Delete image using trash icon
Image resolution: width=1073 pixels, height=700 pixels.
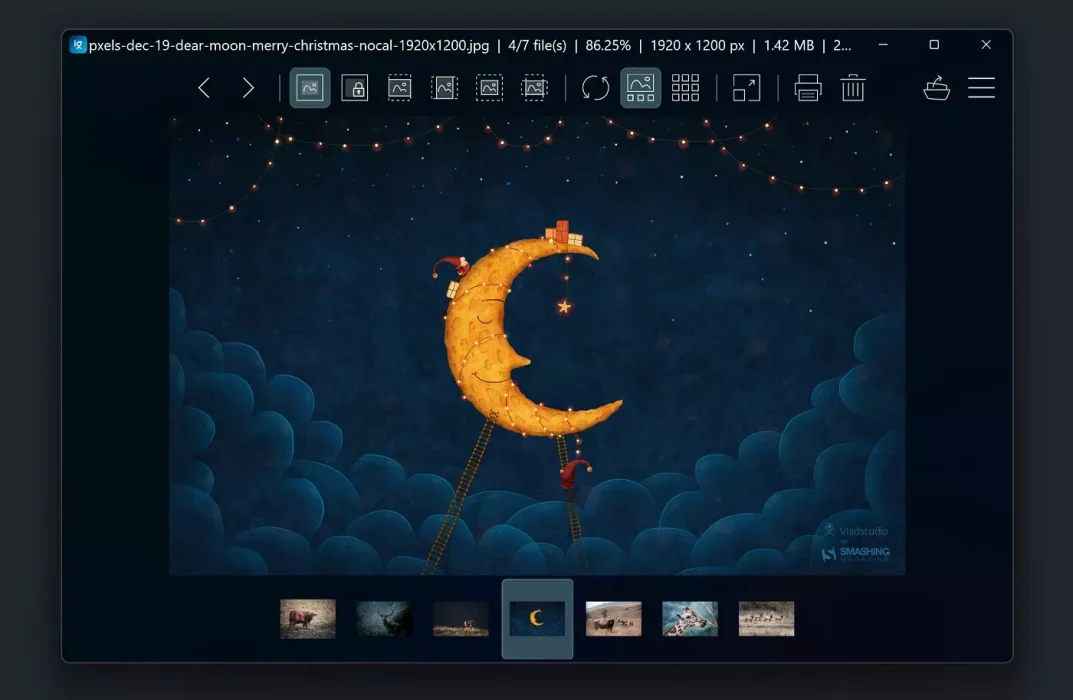point(853,88)
